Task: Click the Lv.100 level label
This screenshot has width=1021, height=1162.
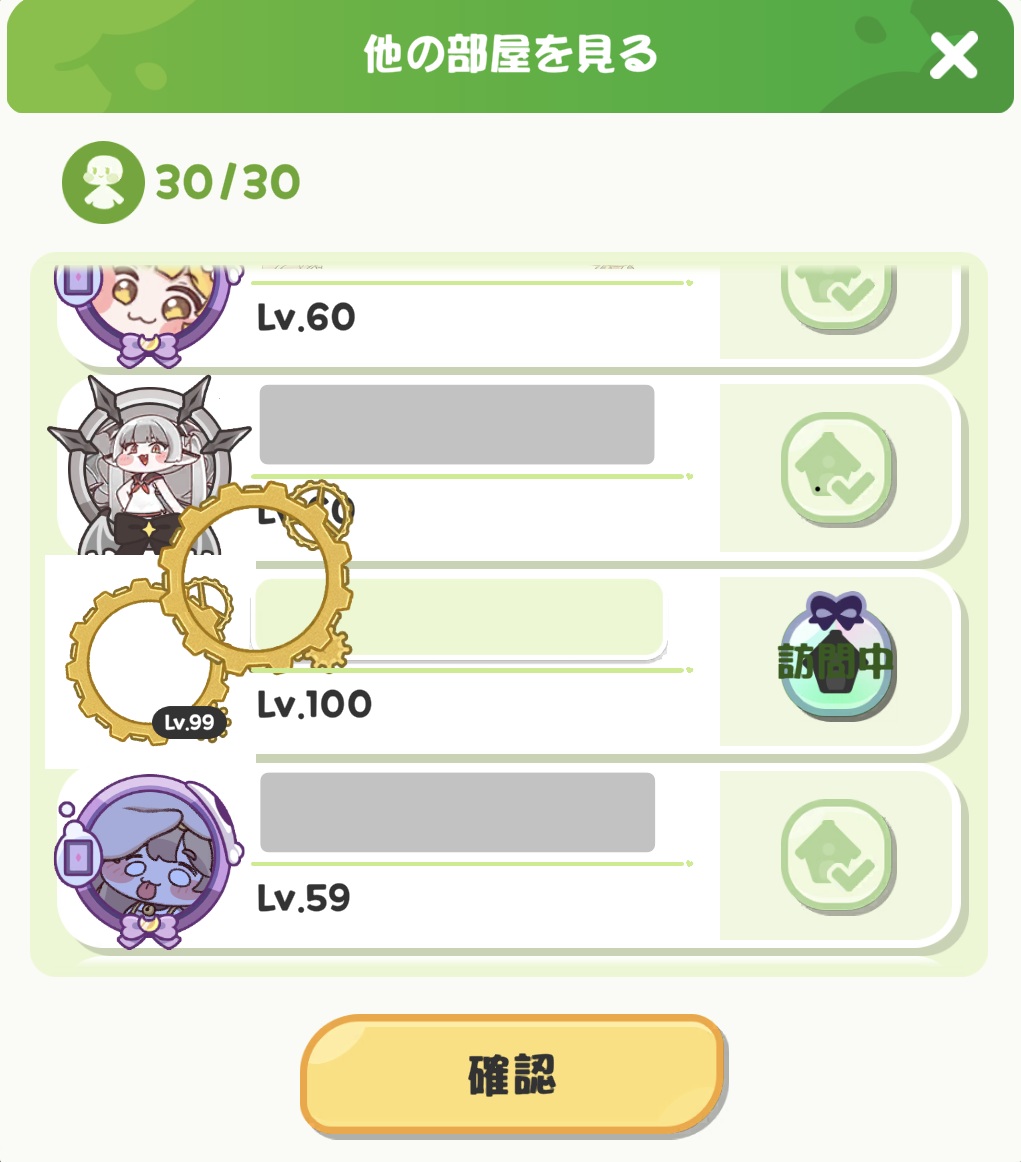Action: coord(314,704)
